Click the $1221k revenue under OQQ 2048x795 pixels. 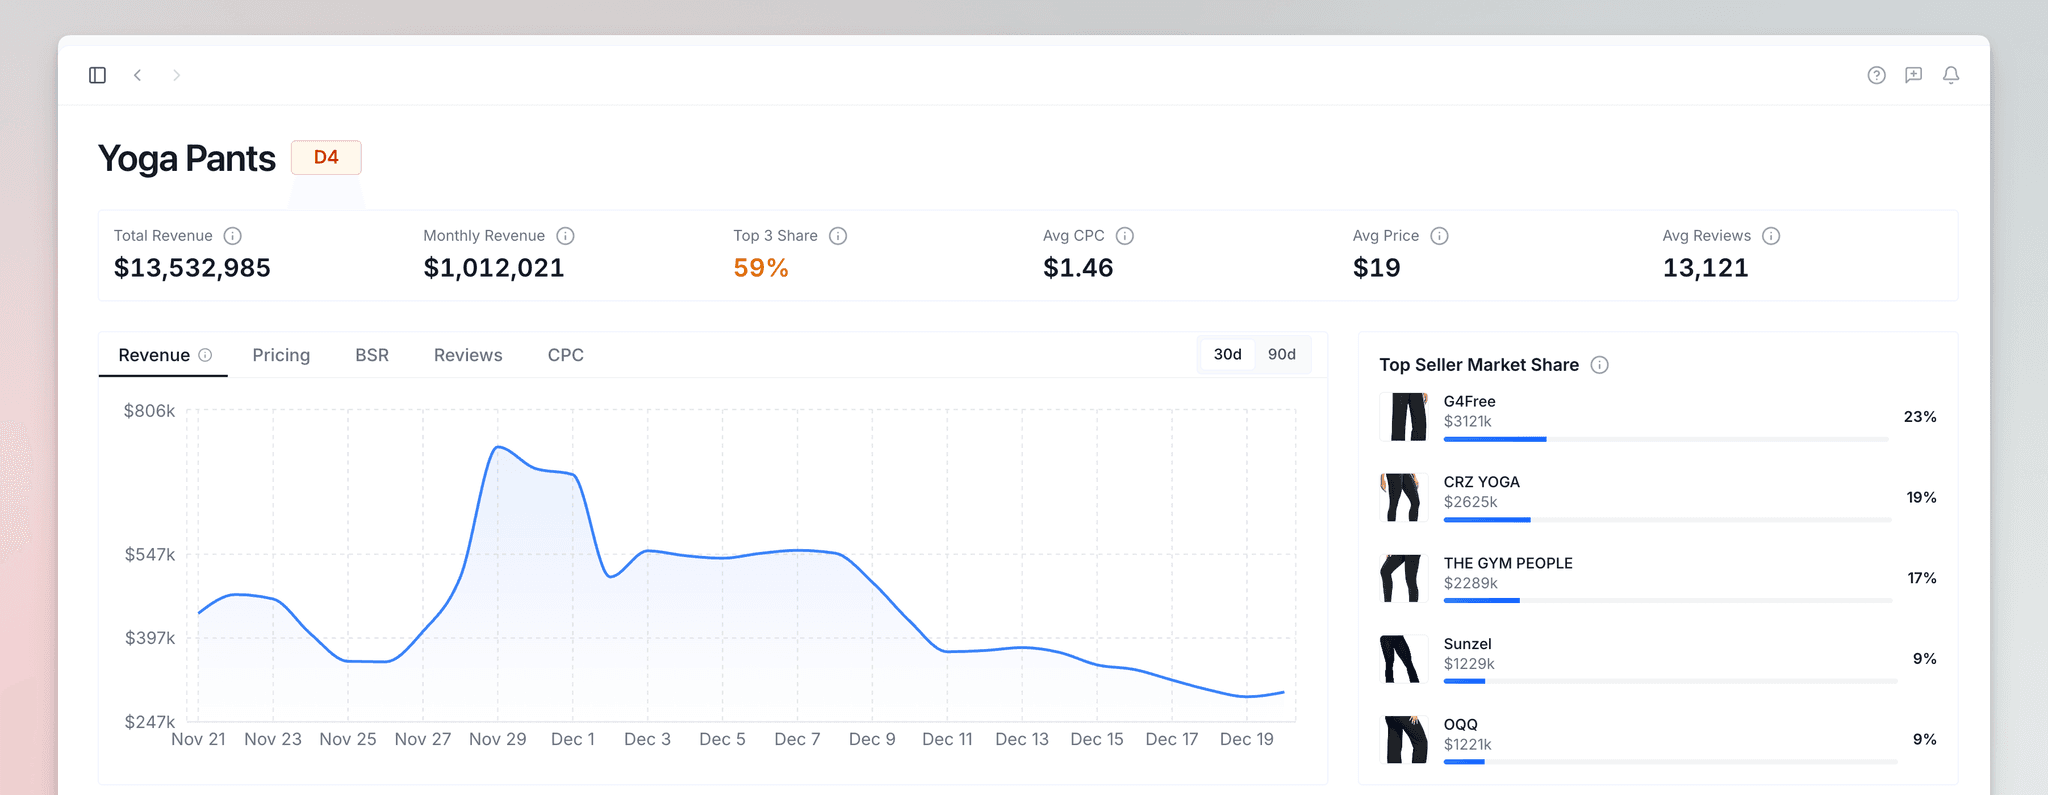[x=1467, y=745]
